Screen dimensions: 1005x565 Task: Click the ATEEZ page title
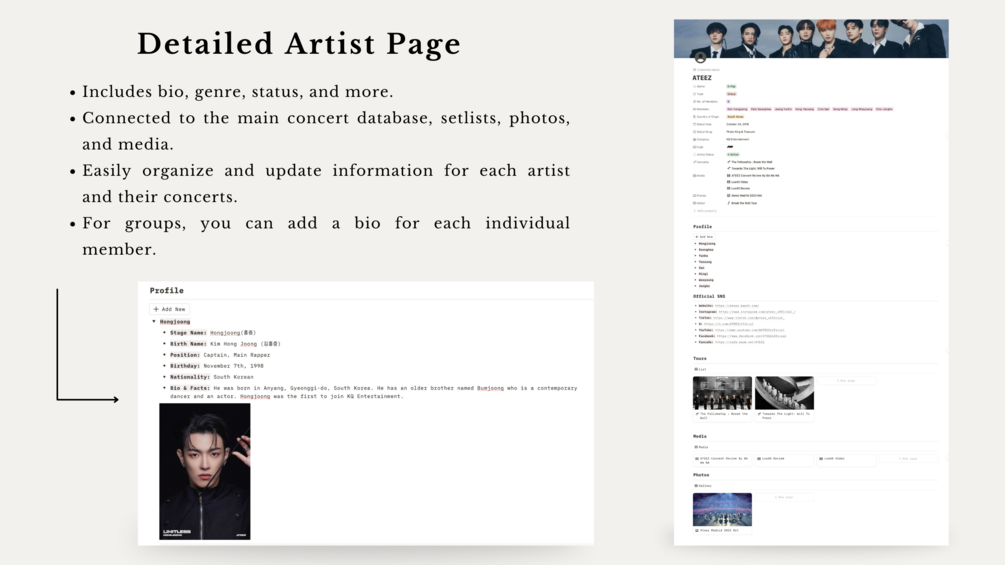pyautogui.click(x=702, y=78)
